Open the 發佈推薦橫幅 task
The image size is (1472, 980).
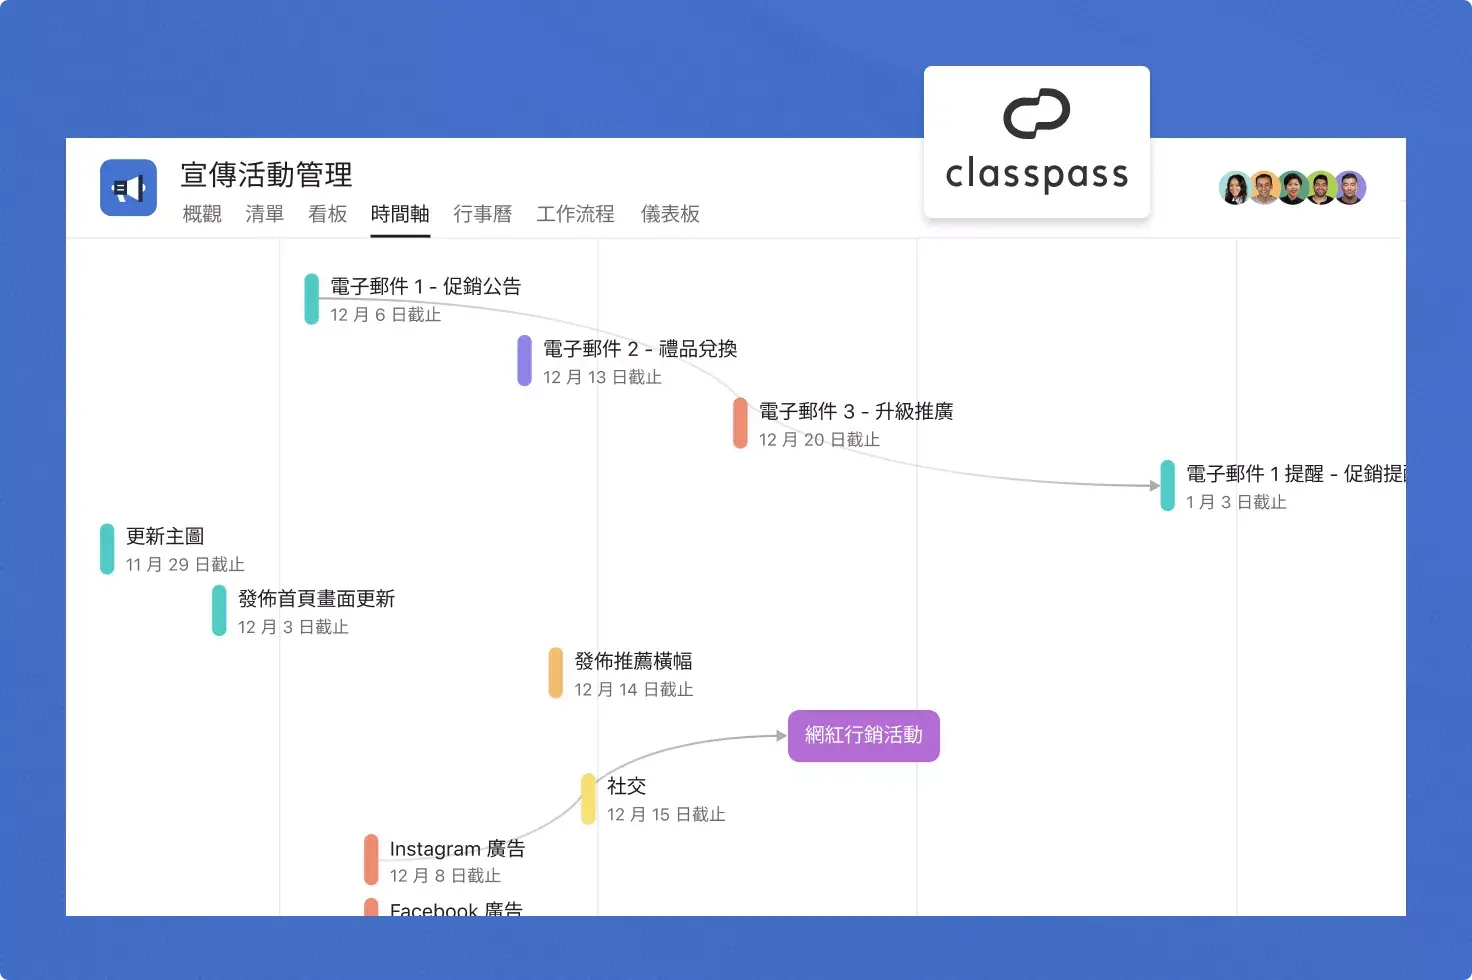coord(633,661)
